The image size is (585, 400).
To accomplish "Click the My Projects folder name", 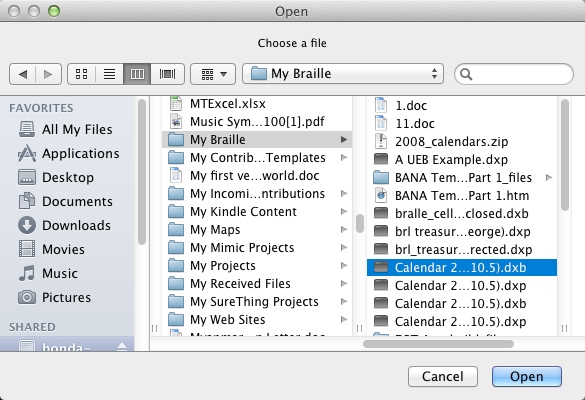I will click(x=223, y=265).
